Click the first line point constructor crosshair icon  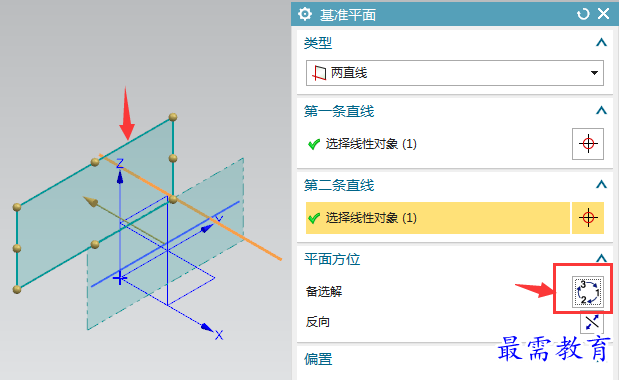588,144
